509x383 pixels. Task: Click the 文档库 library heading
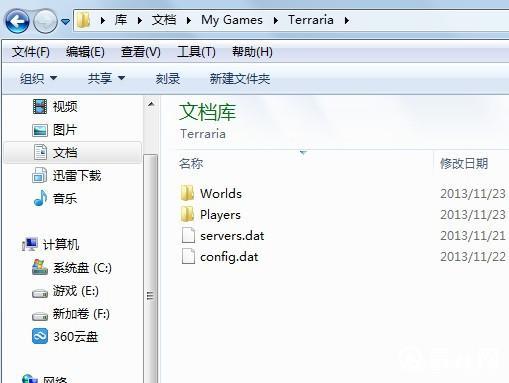click(x=207, y=112)
